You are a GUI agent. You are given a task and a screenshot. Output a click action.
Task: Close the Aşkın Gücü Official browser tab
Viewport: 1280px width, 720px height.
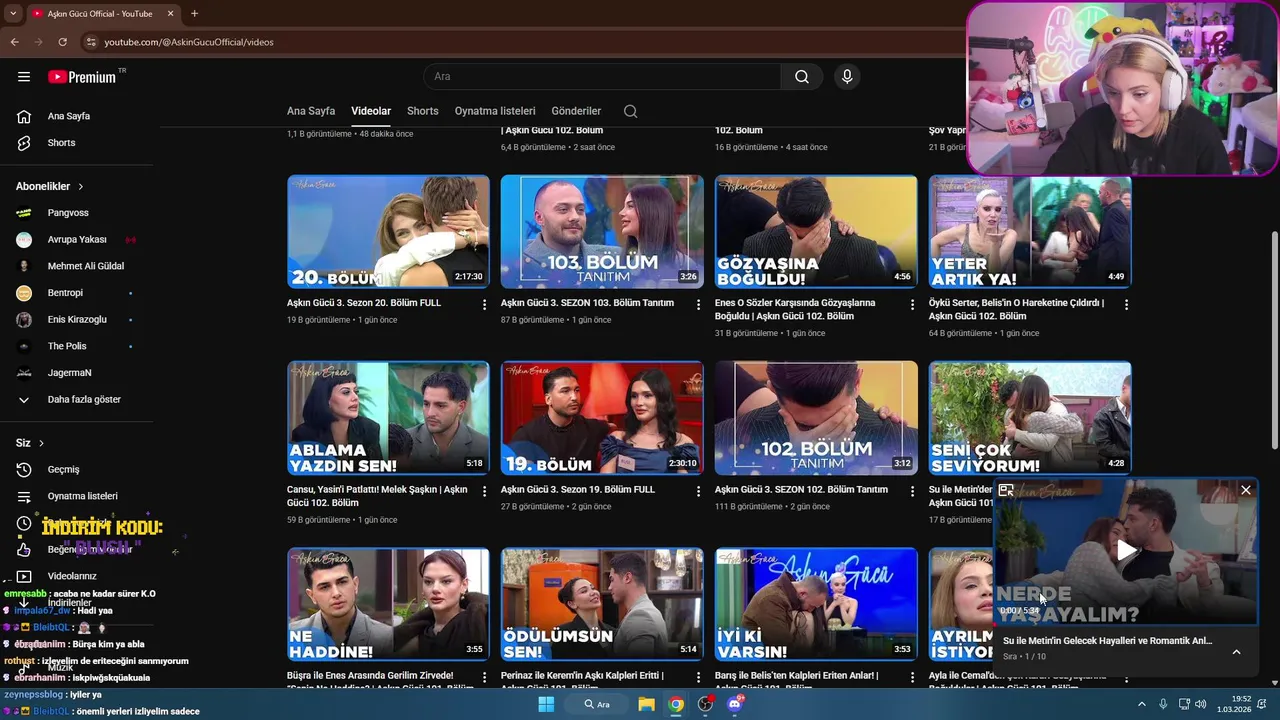coord(170,14)
